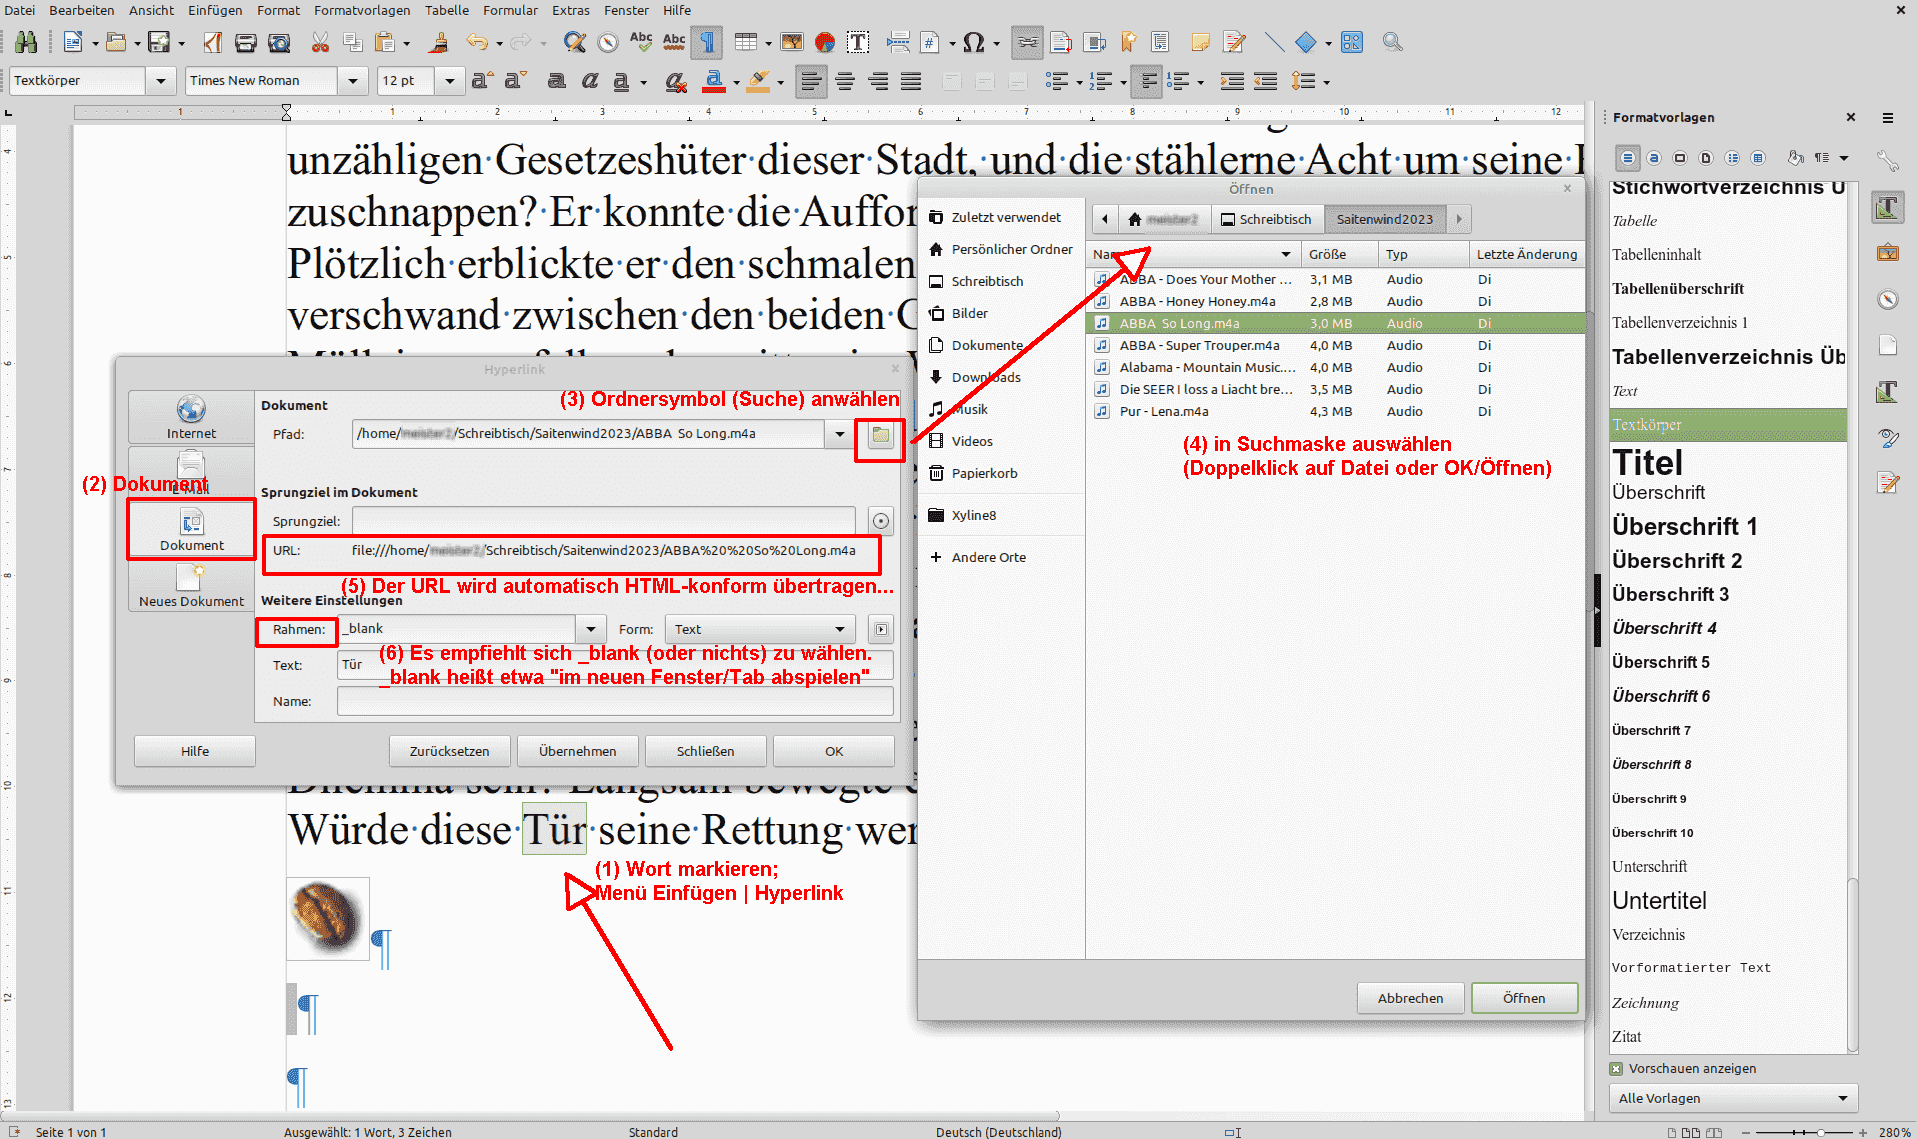This screenshot has width=1917, height=1139.
Task: Click Abbrechen in the file dialog
Action: [1410, 998]
